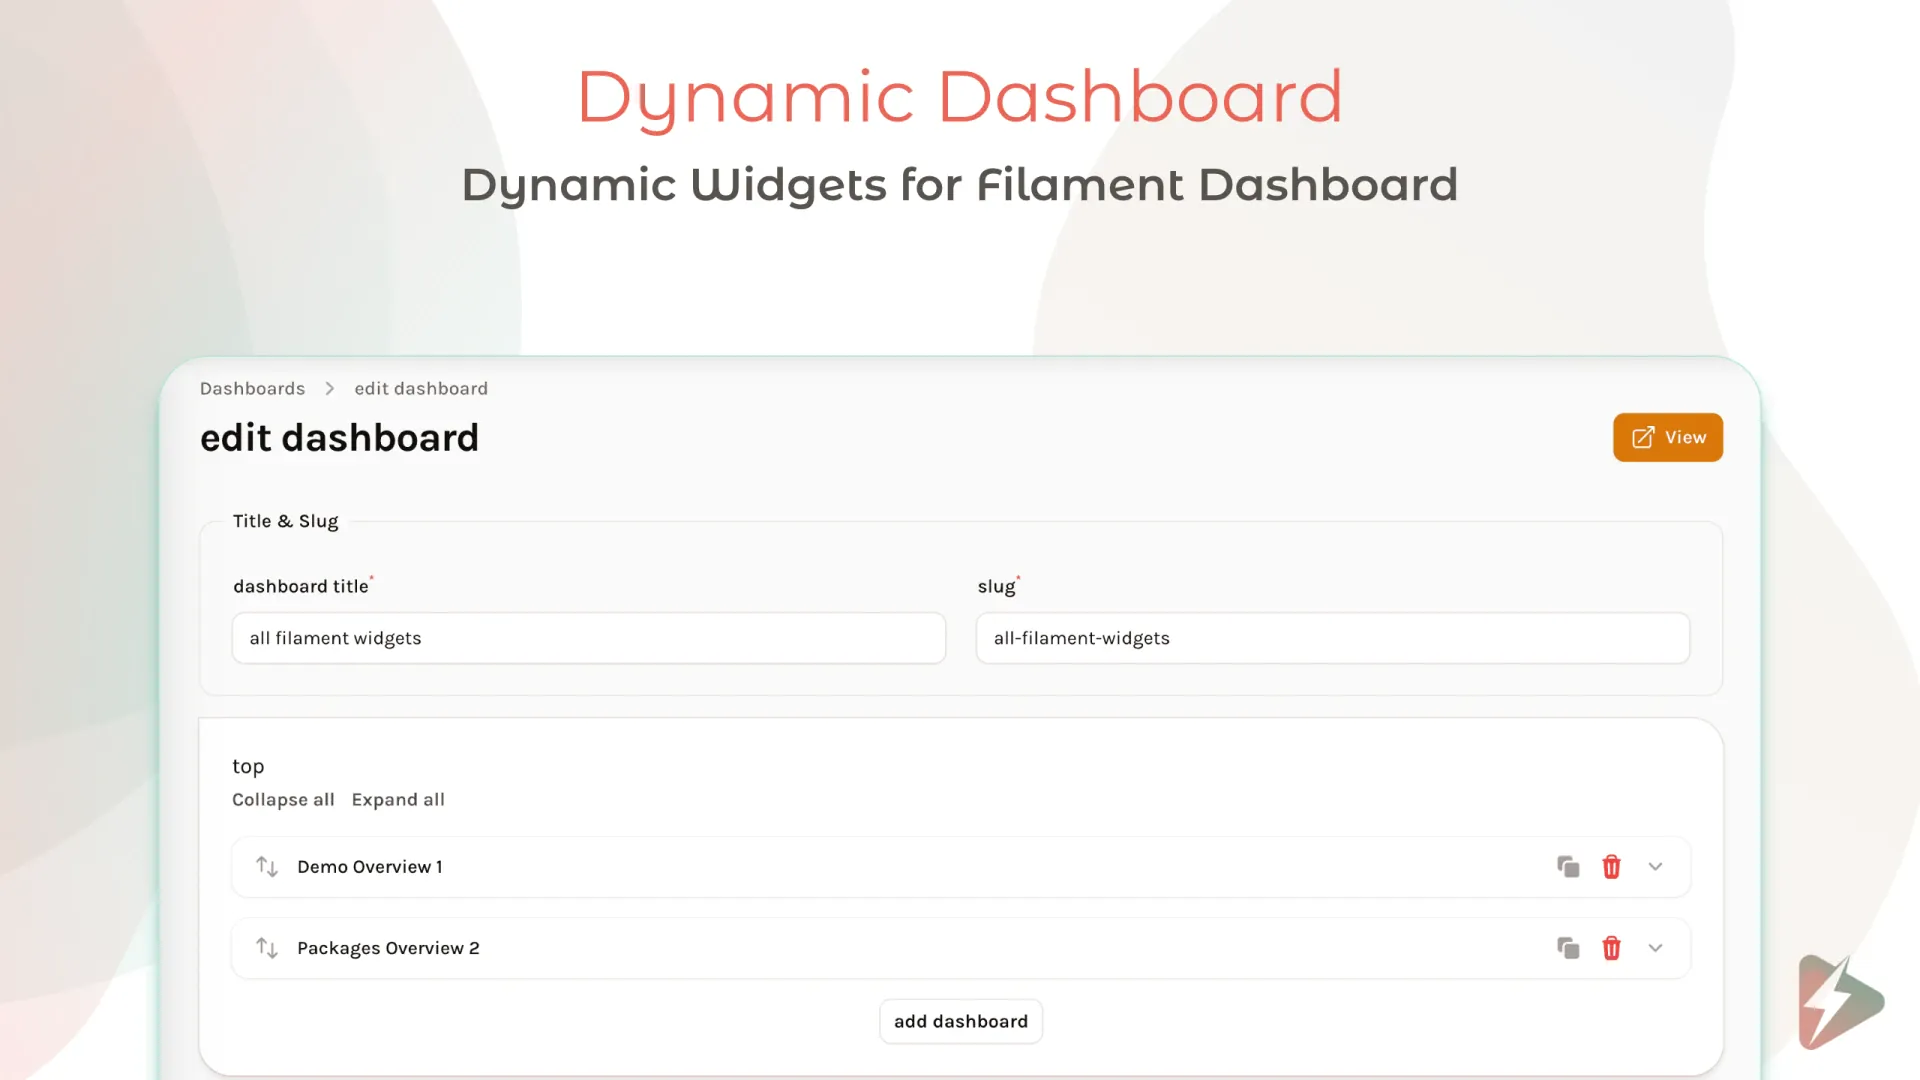Toggle open Demo Overview 1 details chevron

pyautogui.click(x=1655, y=866)
